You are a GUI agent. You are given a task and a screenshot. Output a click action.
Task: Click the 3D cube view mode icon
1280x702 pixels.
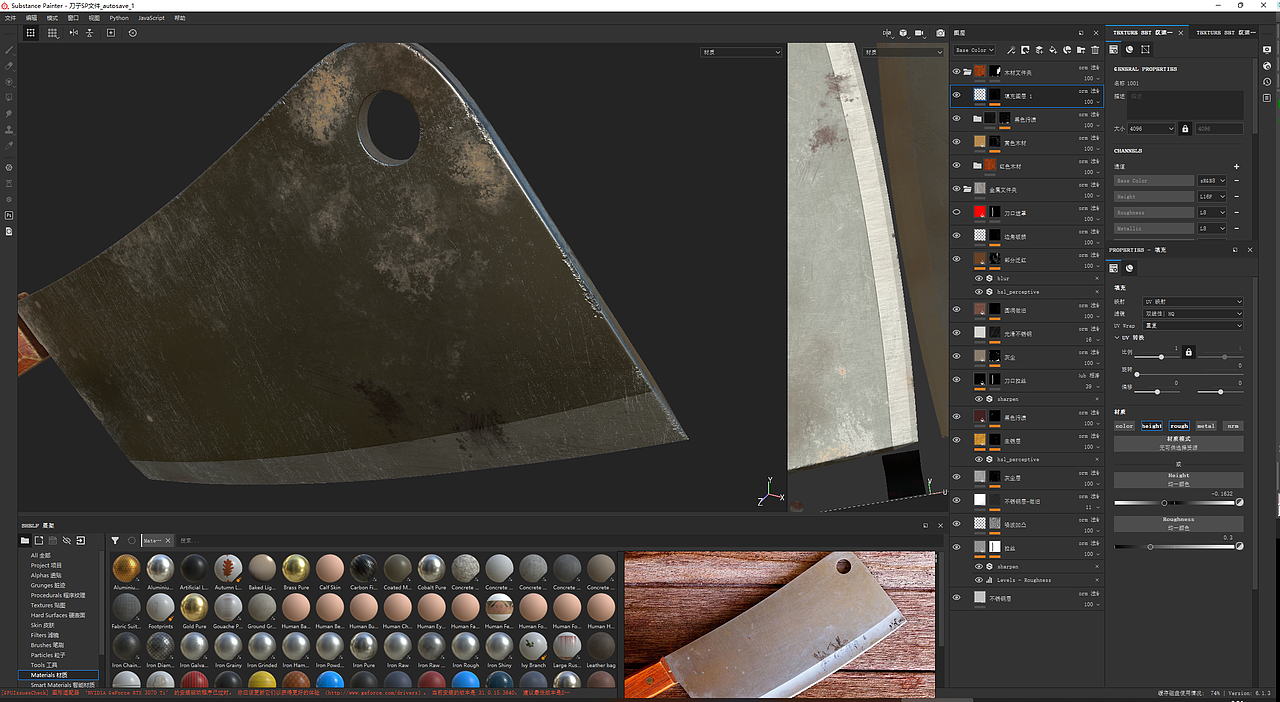pos(903,33)
